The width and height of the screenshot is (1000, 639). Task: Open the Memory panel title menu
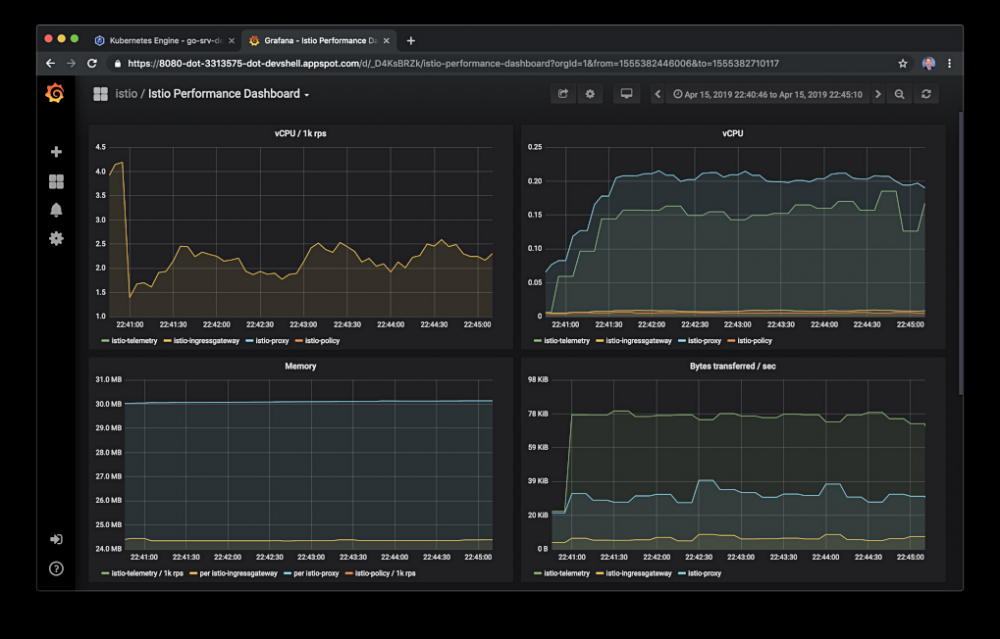[x=300, y=366]
